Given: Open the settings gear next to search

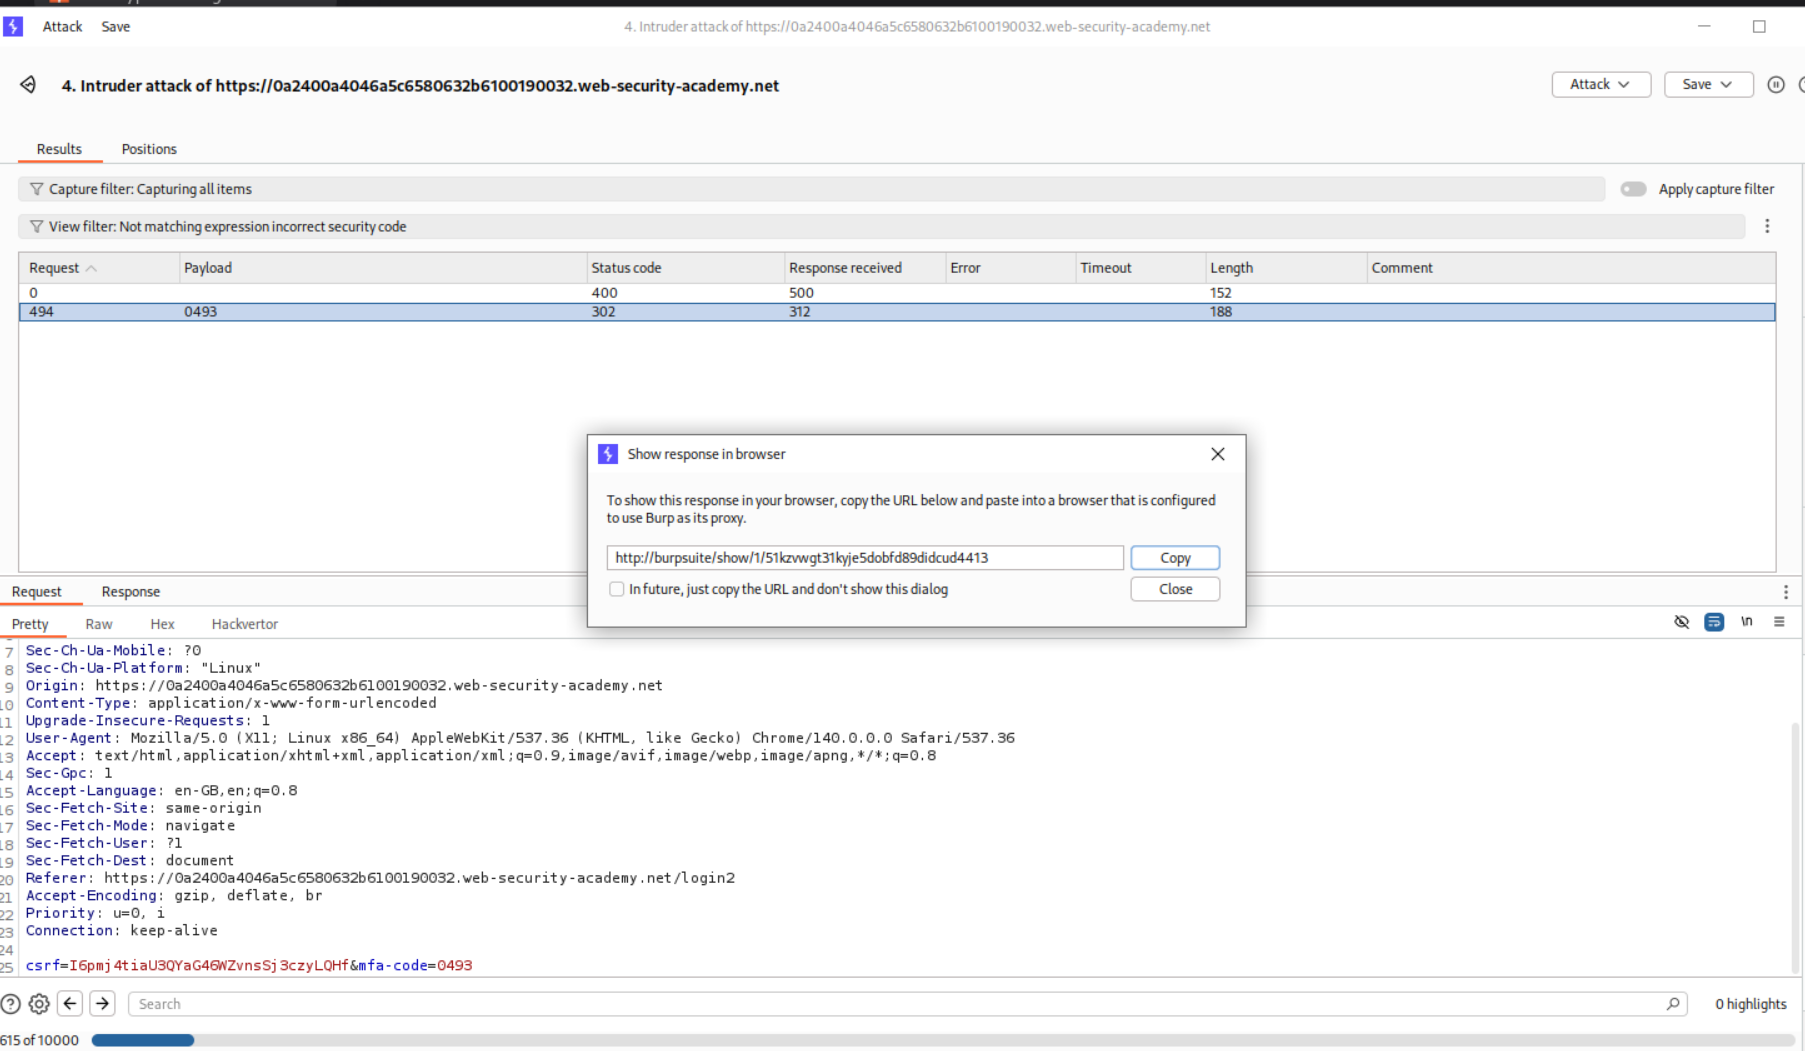Looking at the screenshot, I should (39, 1004).
